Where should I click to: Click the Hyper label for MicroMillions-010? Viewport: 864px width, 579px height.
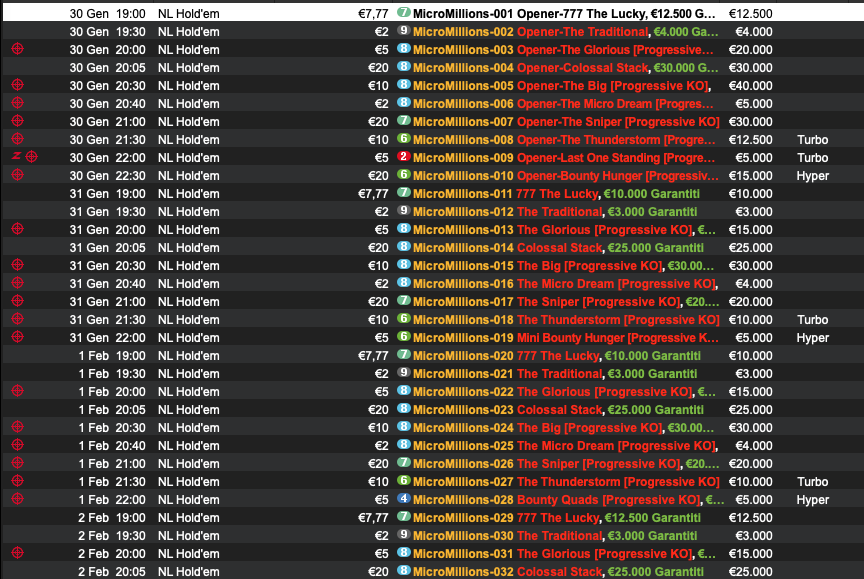pos(813,176)
